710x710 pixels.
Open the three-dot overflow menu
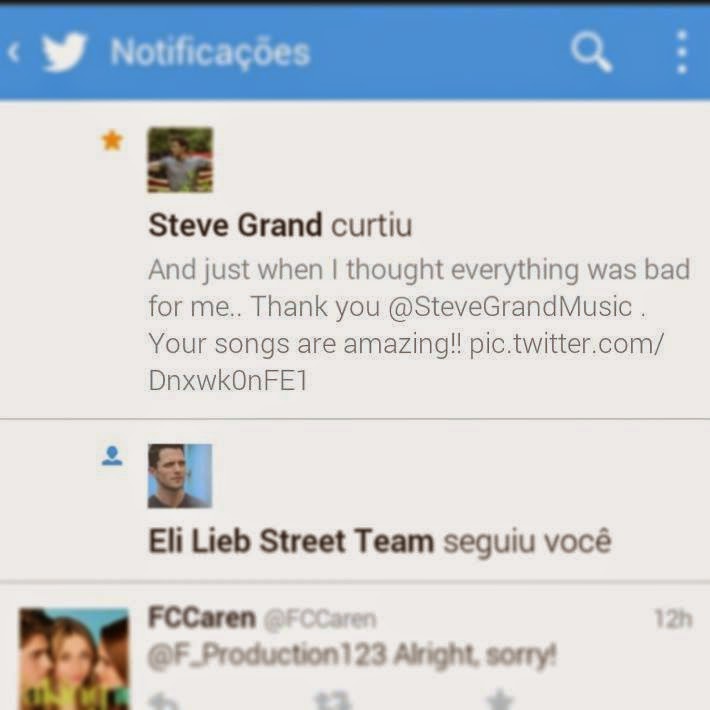(x=682, y=52)
